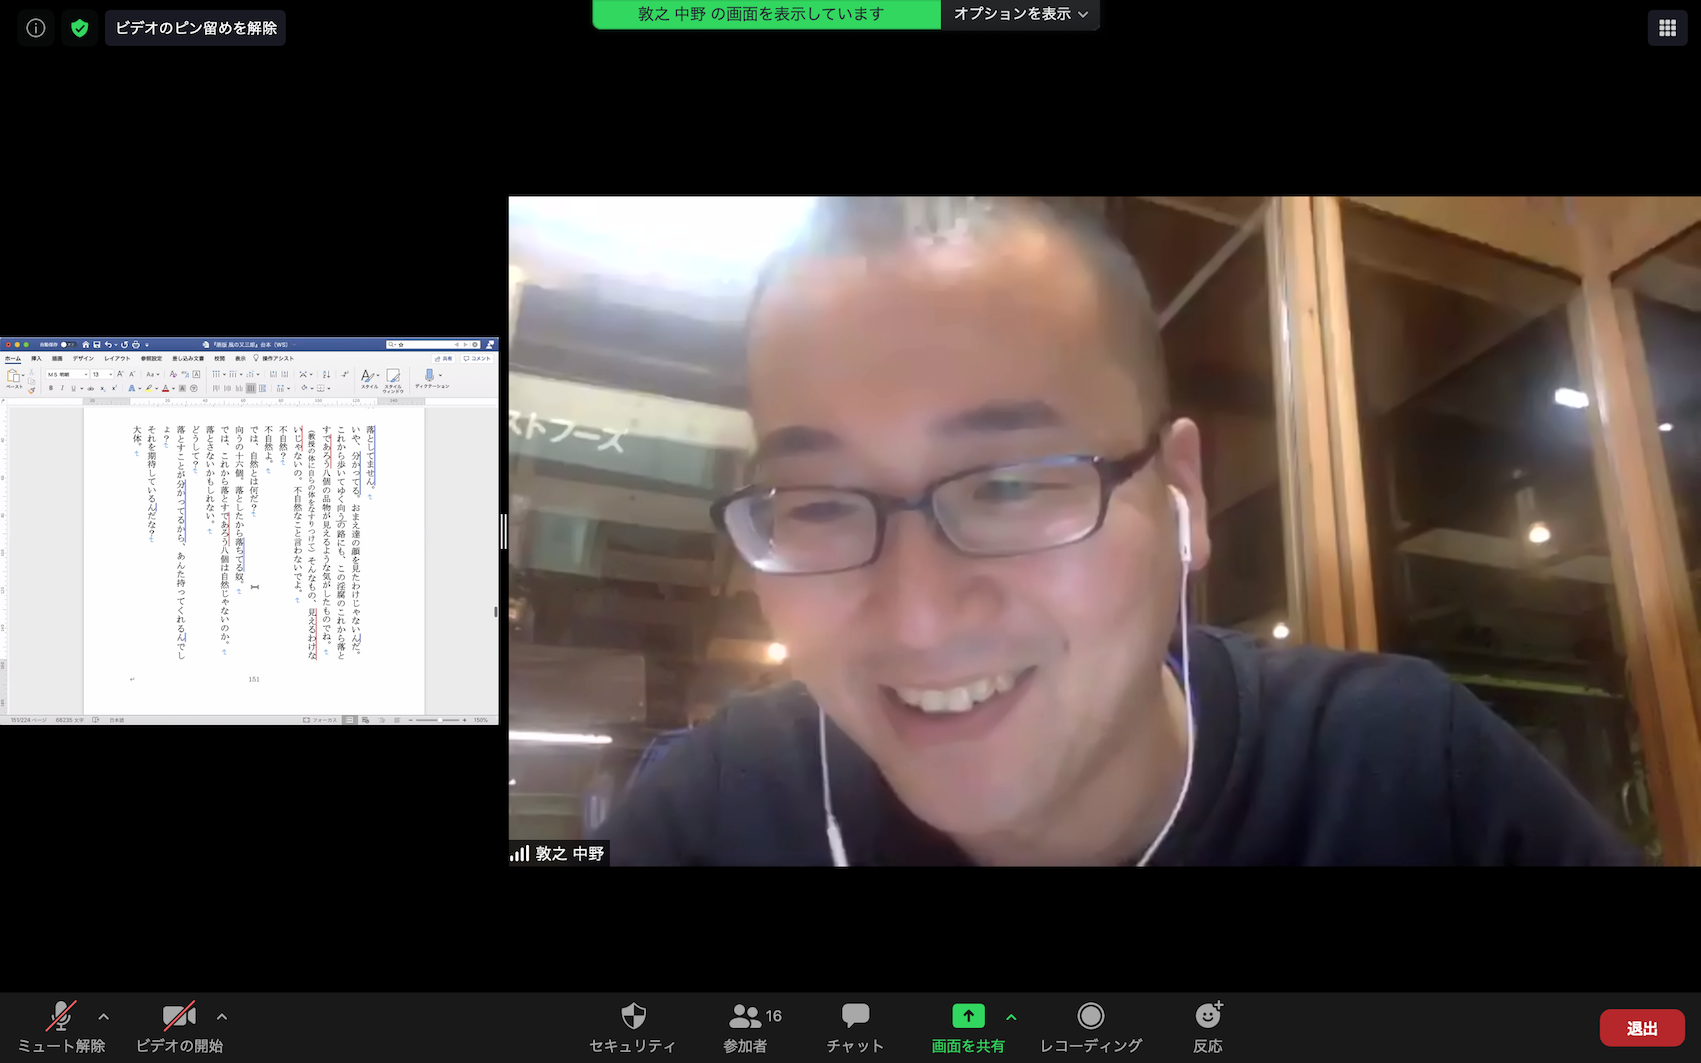Click the green encryption shield icon
The height and width of the screenshot is (1063, 1701).
coord(80,28)
